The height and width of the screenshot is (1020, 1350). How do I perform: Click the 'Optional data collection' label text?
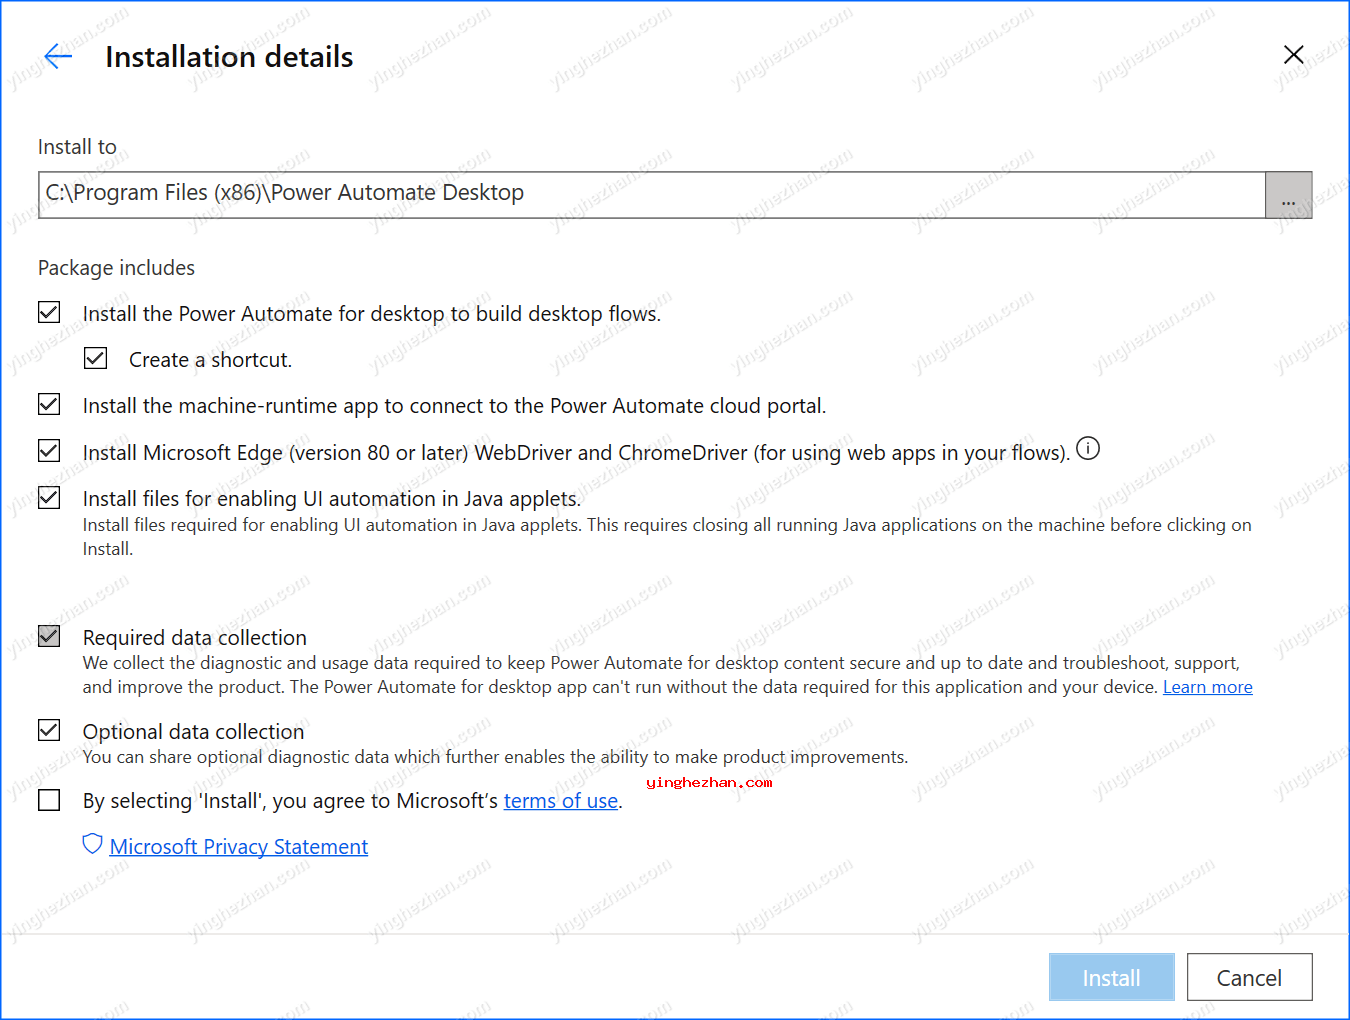click(x=193, y=732)
